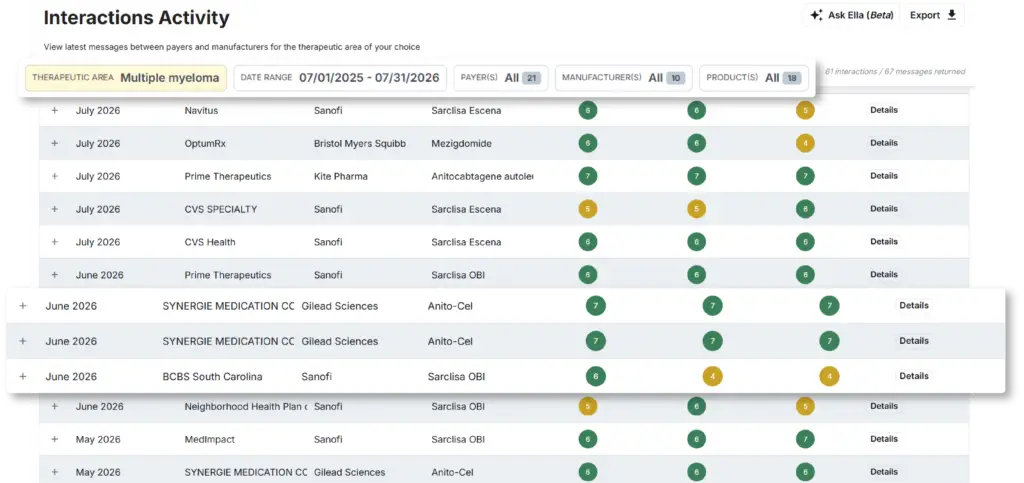
Task: Click first yellow 5 in Neighborhood Health row
Action: (x=588, y=406)
